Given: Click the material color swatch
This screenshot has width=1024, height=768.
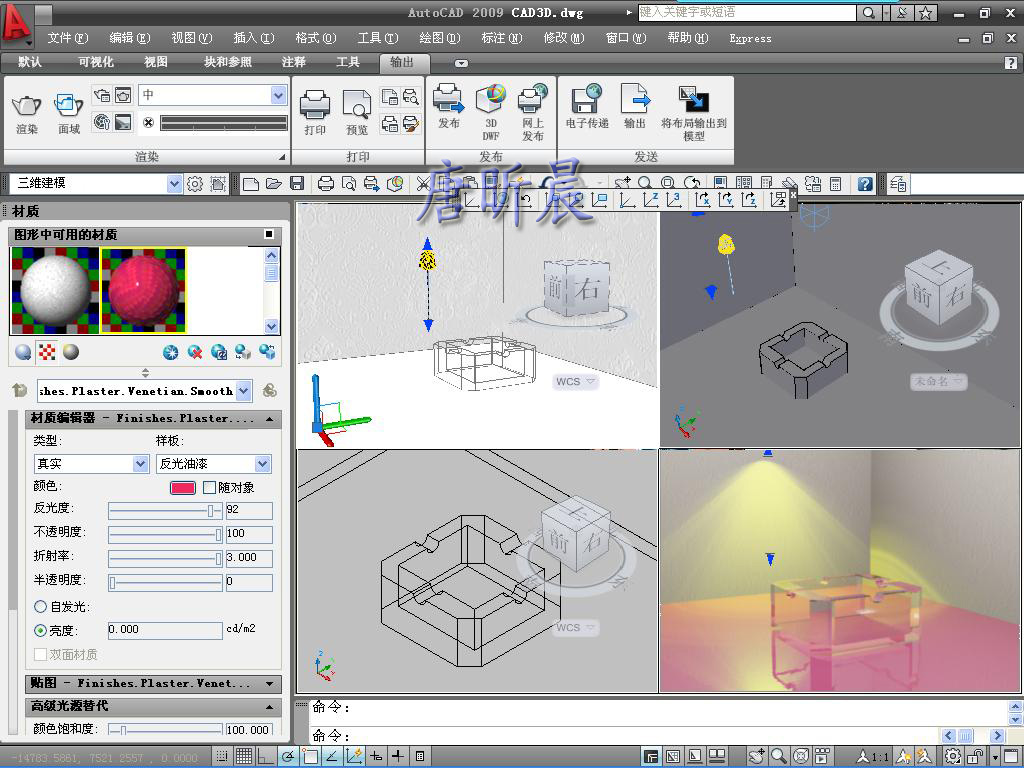Looking at the screenshot, I should pyautogui.click(x=183, y=487).
